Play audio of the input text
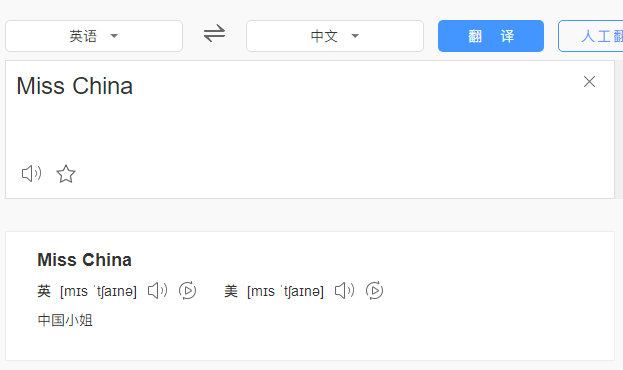The width and height of the screenshot is (623, 370). tap(31, 174)
